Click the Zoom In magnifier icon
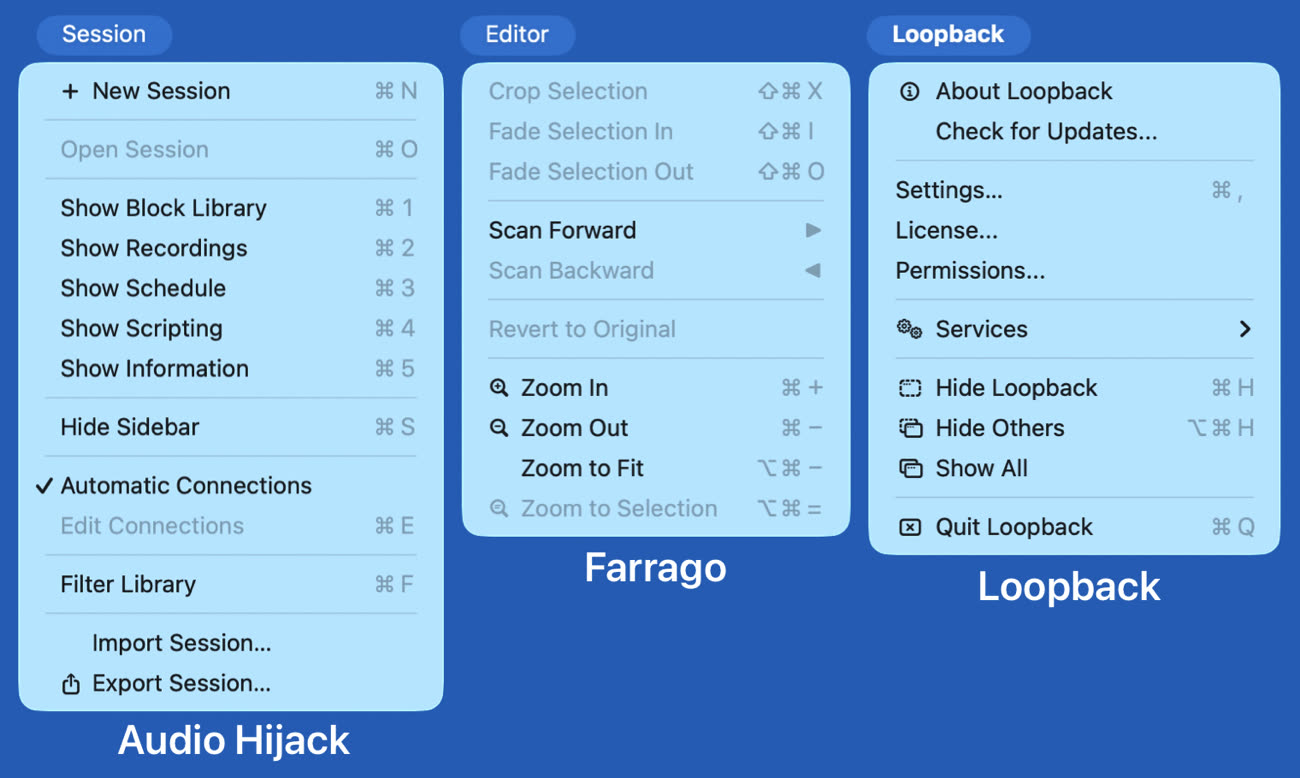Viewport: 1300px width, 778px height. coord(499,388)
